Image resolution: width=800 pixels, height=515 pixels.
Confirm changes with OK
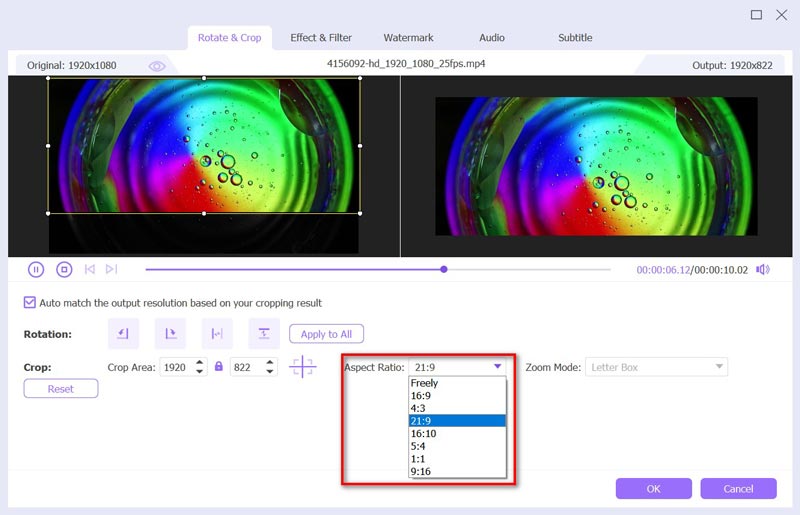[x=654, y=488]
